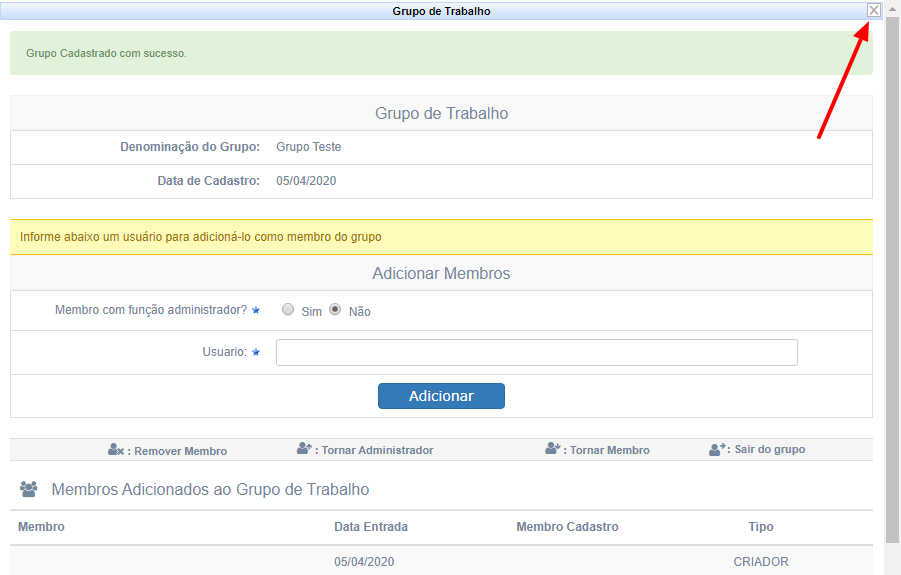The image size is (901, 575).
Task: Click the Tornar Administrador legend icon
Action: pos(305,449)
